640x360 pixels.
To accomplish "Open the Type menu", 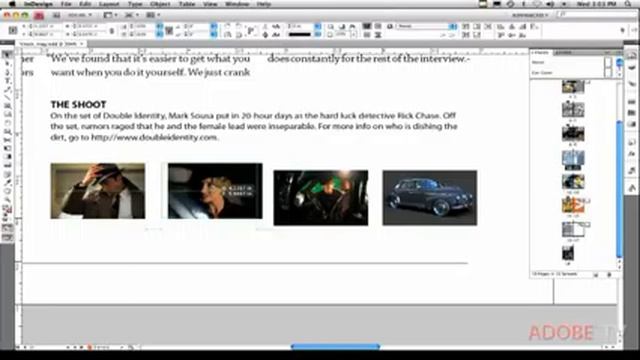I will tap(135, 4).
